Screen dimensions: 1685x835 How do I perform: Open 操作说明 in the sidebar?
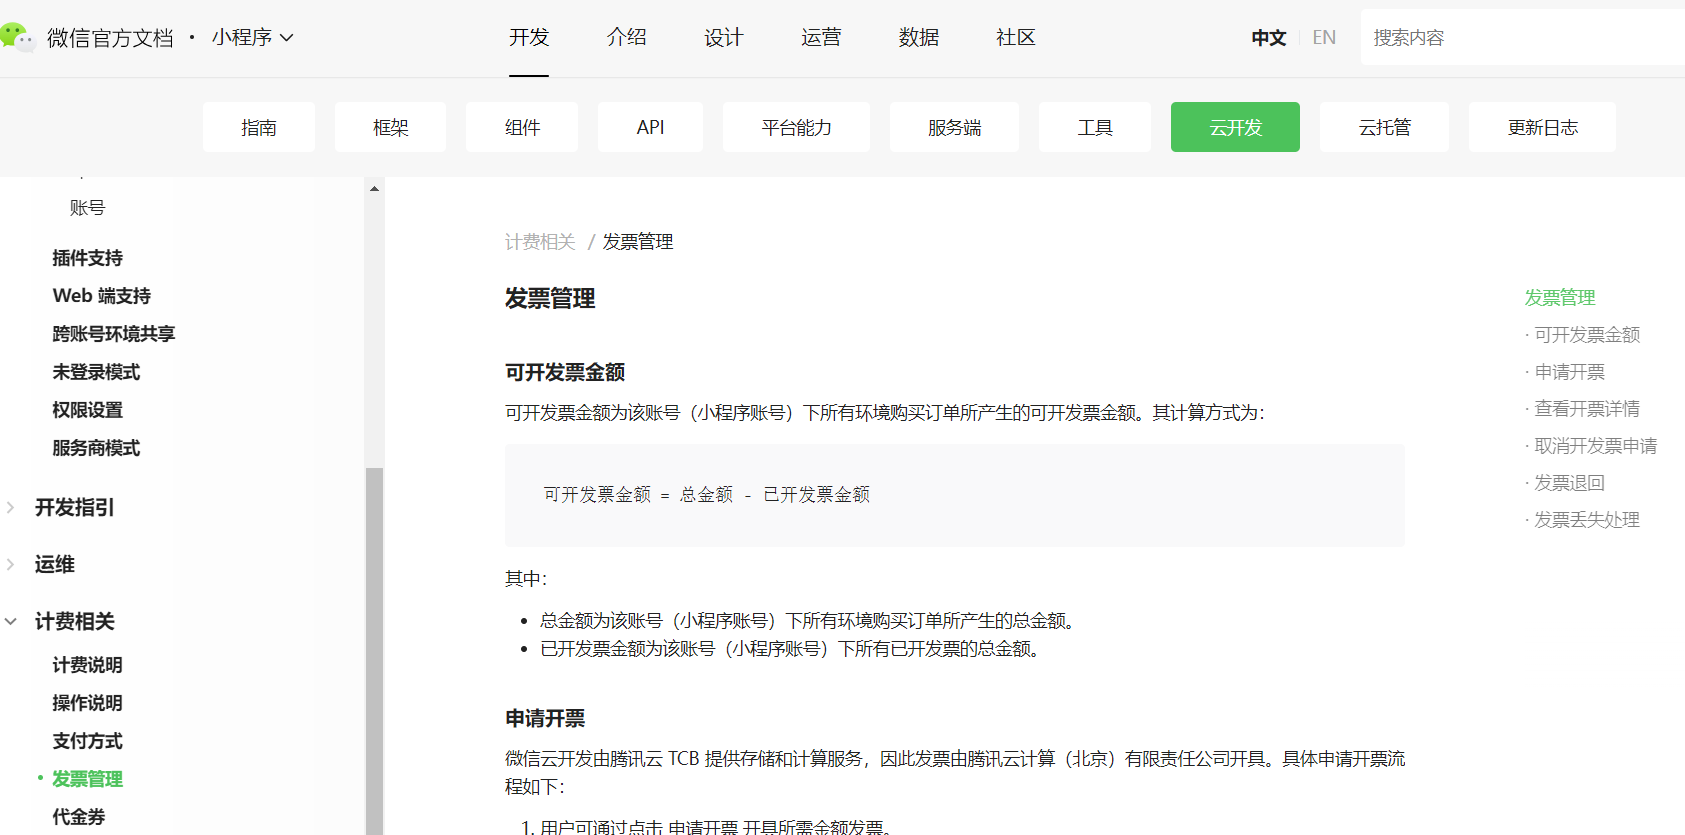click(87, 703)
